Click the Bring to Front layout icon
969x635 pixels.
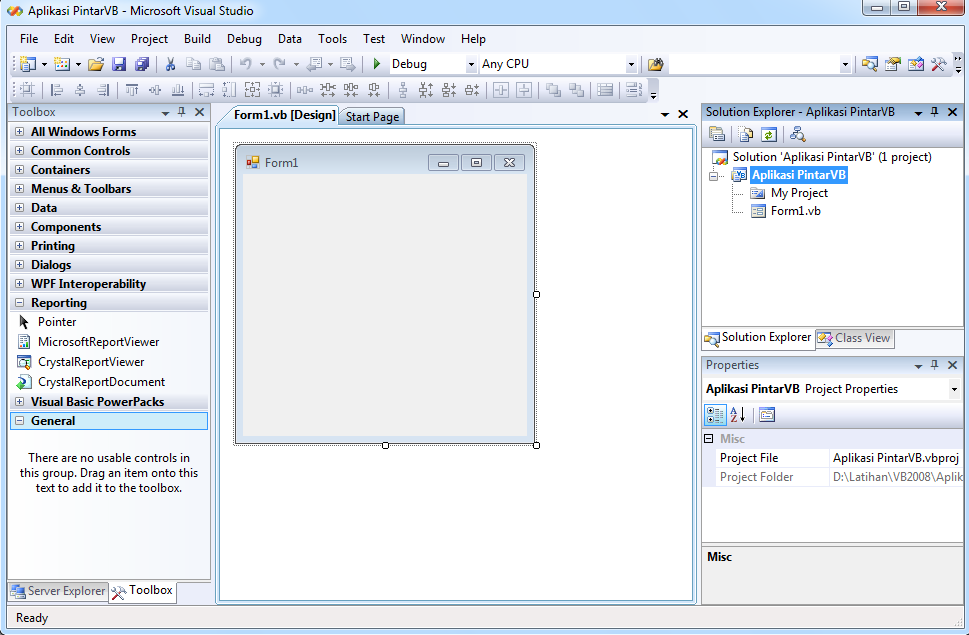(x=553, y=90)
